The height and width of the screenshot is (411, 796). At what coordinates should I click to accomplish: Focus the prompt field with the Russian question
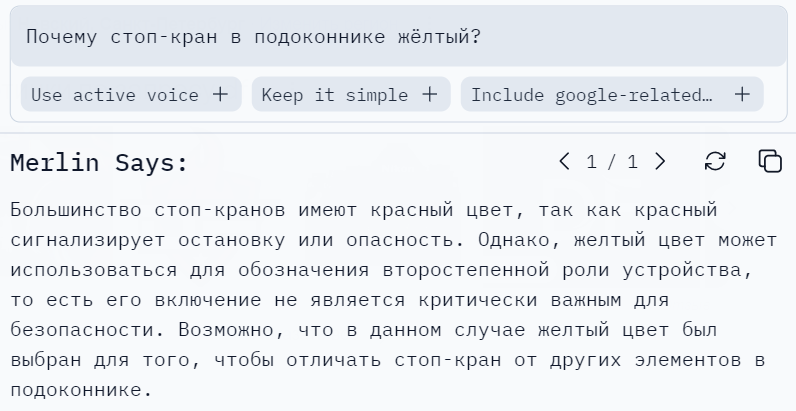tap(398, 38)
